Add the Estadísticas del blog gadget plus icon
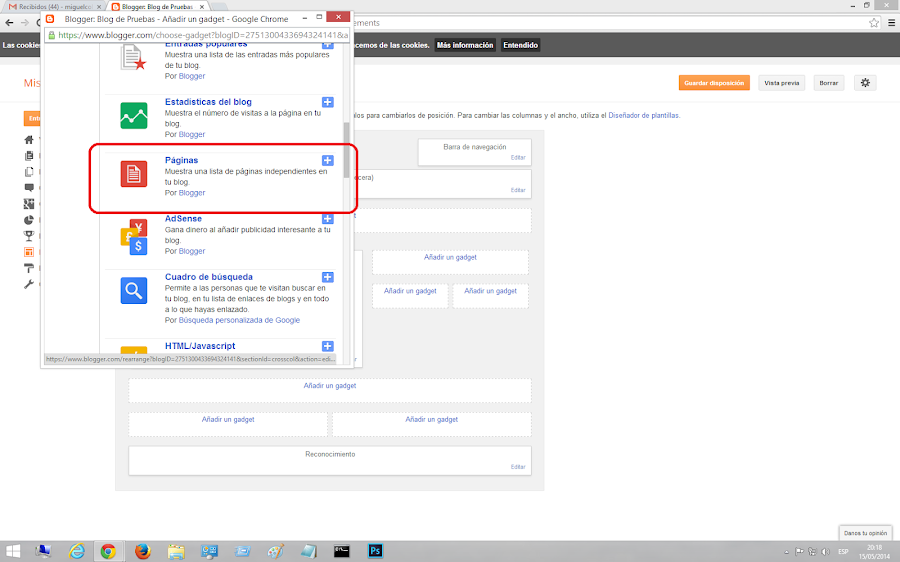900x562 pixels. tap(328, 102)
